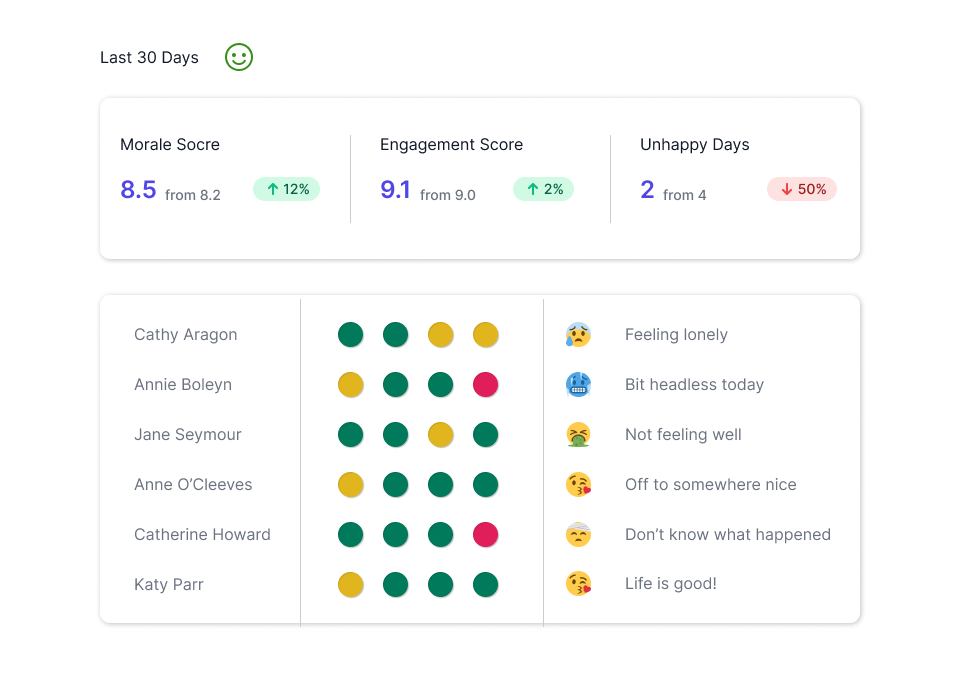Open the Jane Seymour entry
Image resolution: width=960 pixels, height=698 pixels.
click(x=188, y=435)
